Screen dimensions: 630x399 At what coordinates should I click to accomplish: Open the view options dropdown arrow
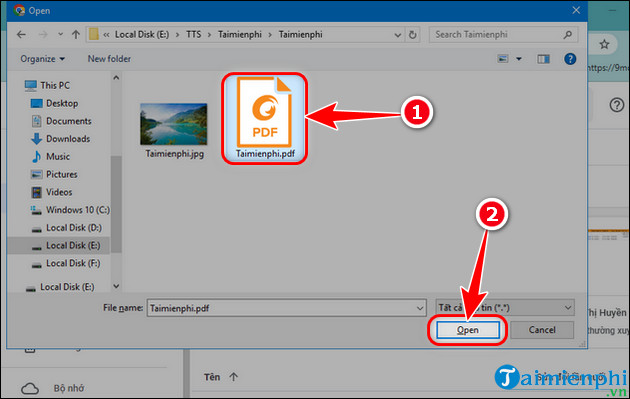[x=519, y=59]
